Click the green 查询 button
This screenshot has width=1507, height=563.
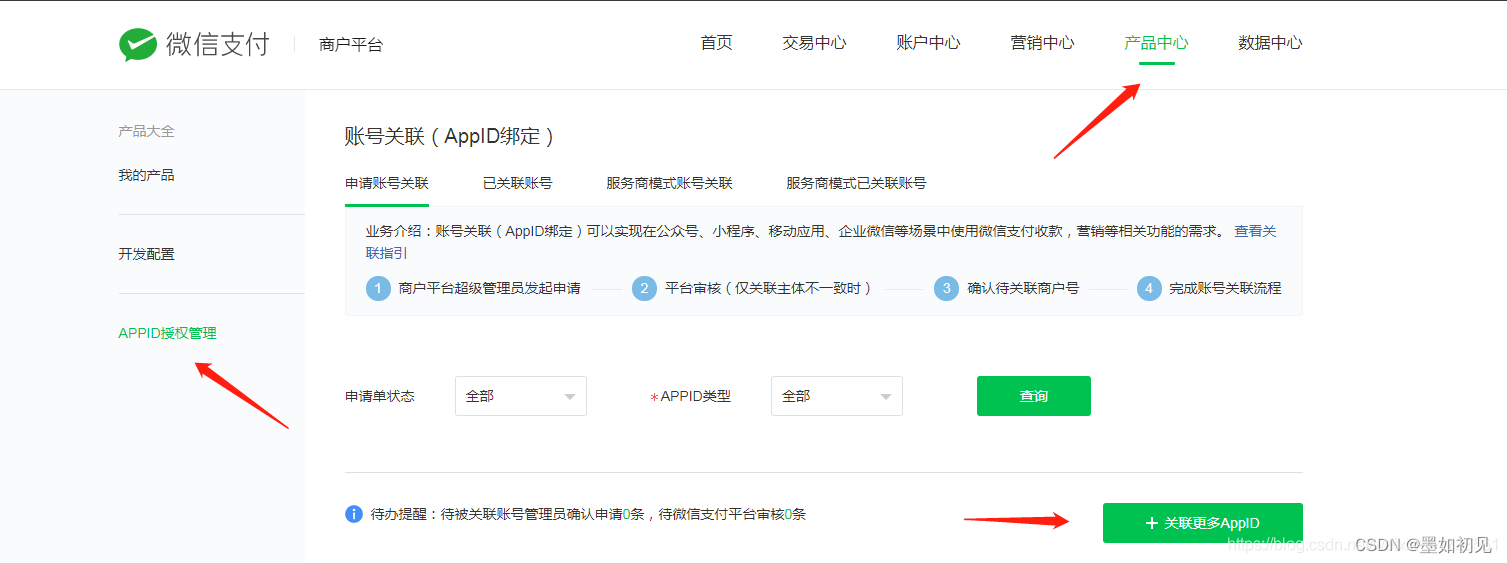pyautogui.click(x=1034, y=396)
